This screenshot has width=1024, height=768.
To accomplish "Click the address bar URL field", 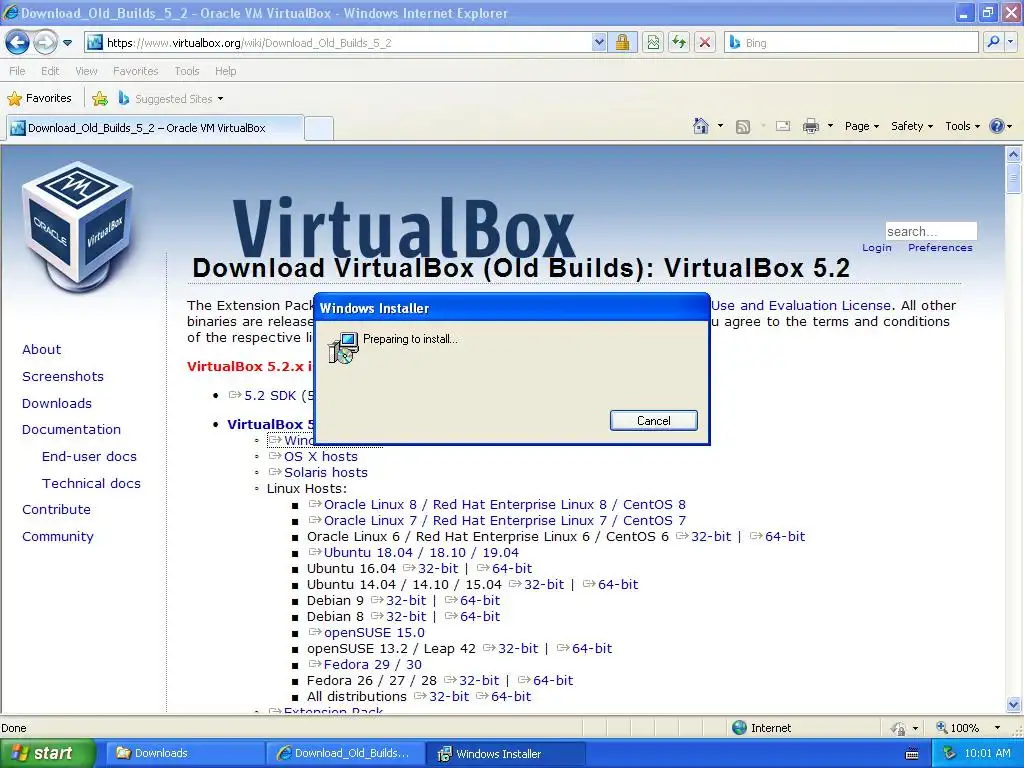I will (x=338, y=42).
